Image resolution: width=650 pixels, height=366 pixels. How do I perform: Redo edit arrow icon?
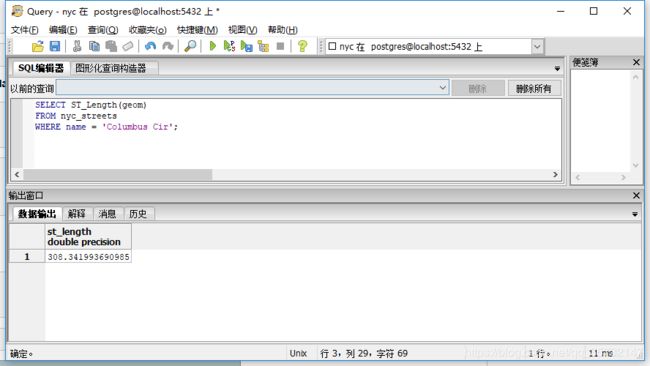(167, 46)
